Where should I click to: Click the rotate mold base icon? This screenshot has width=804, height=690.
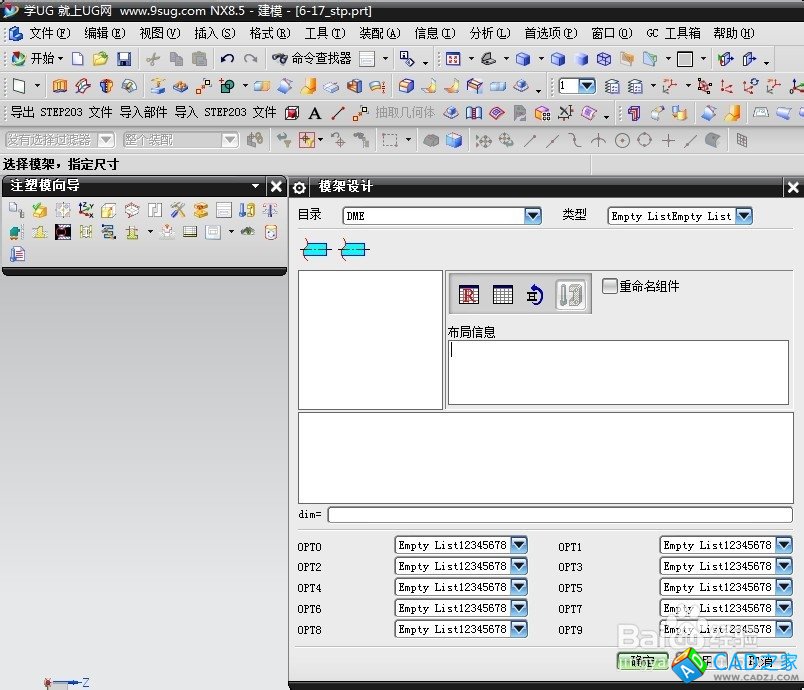(535, 294)
